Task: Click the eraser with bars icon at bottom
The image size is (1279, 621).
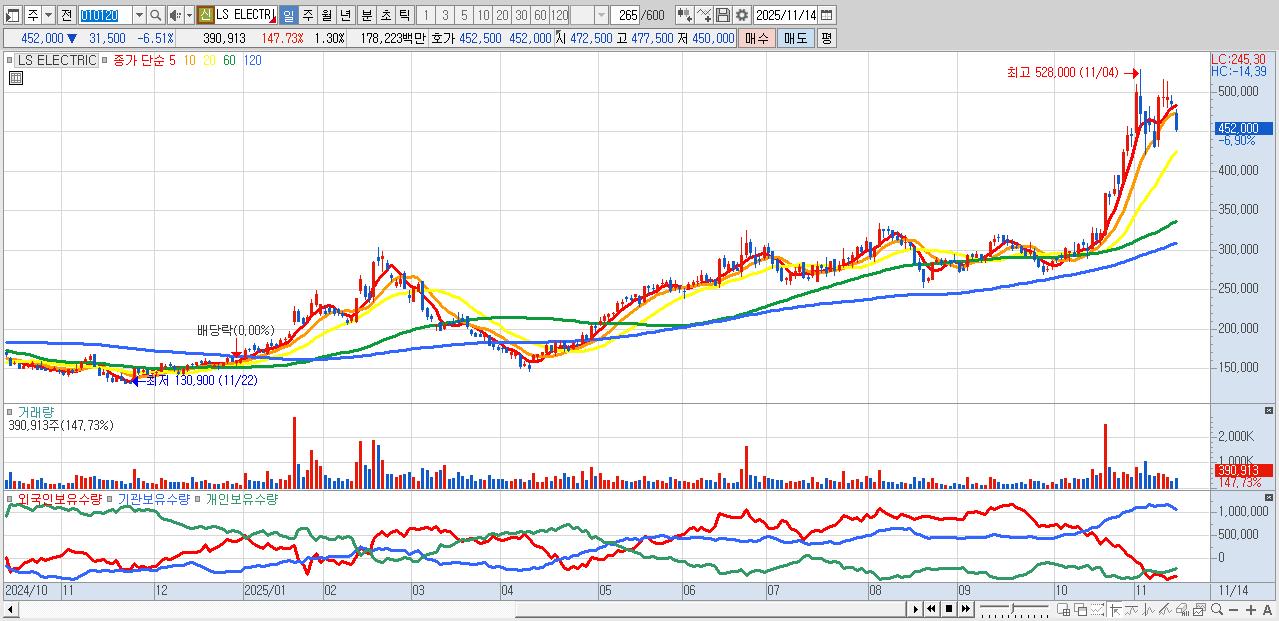Action: pyautogui.click(x=1182, y=610)
